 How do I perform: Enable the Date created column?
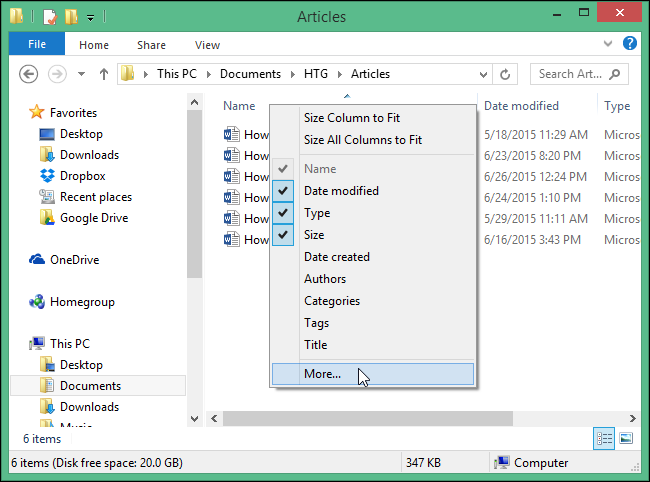[x=373, y=257]
